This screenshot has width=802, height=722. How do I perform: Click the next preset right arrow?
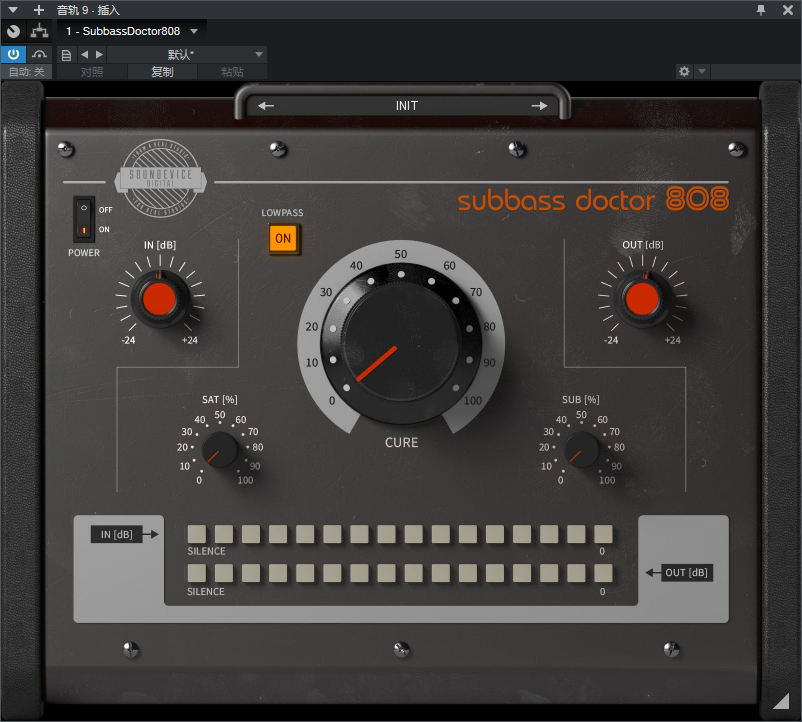click(x=539, y=106)
